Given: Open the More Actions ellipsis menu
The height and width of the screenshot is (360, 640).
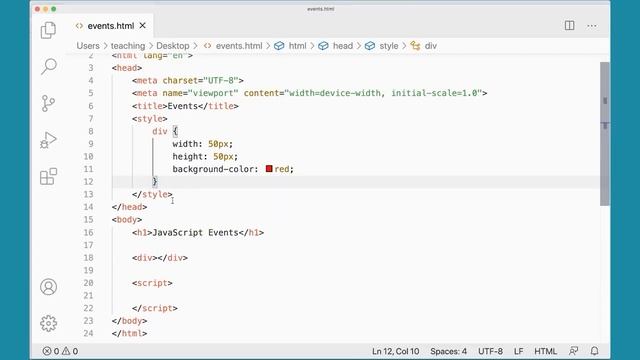Looking at the screenshot, I should pos(592,26).
